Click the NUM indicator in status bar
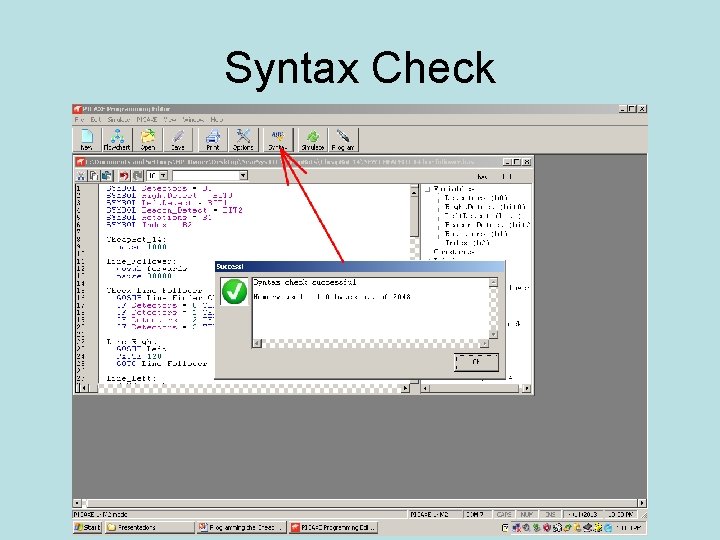The height and width of the screenshot is (540, 720). (527, 515)
